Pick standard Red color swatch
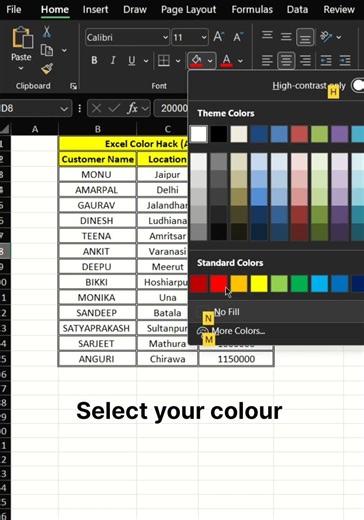364x520 pixels. [219, 284]
